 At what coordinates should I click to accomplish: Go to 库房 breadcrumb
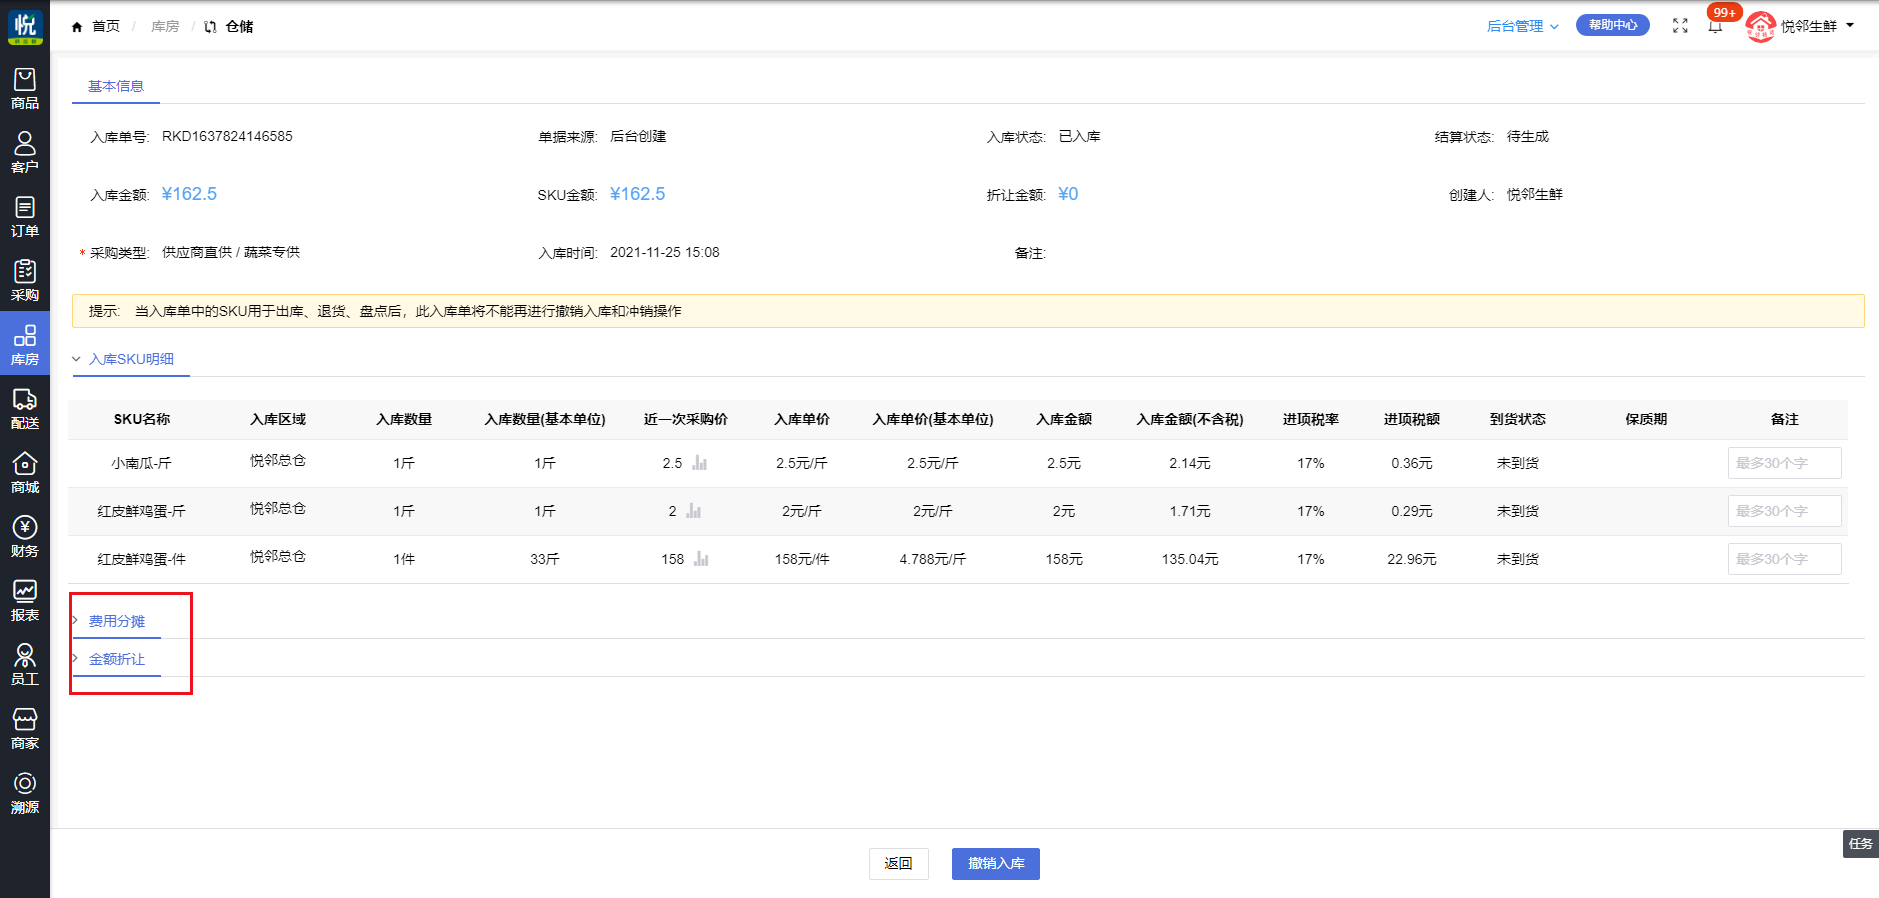pos(165,26)
